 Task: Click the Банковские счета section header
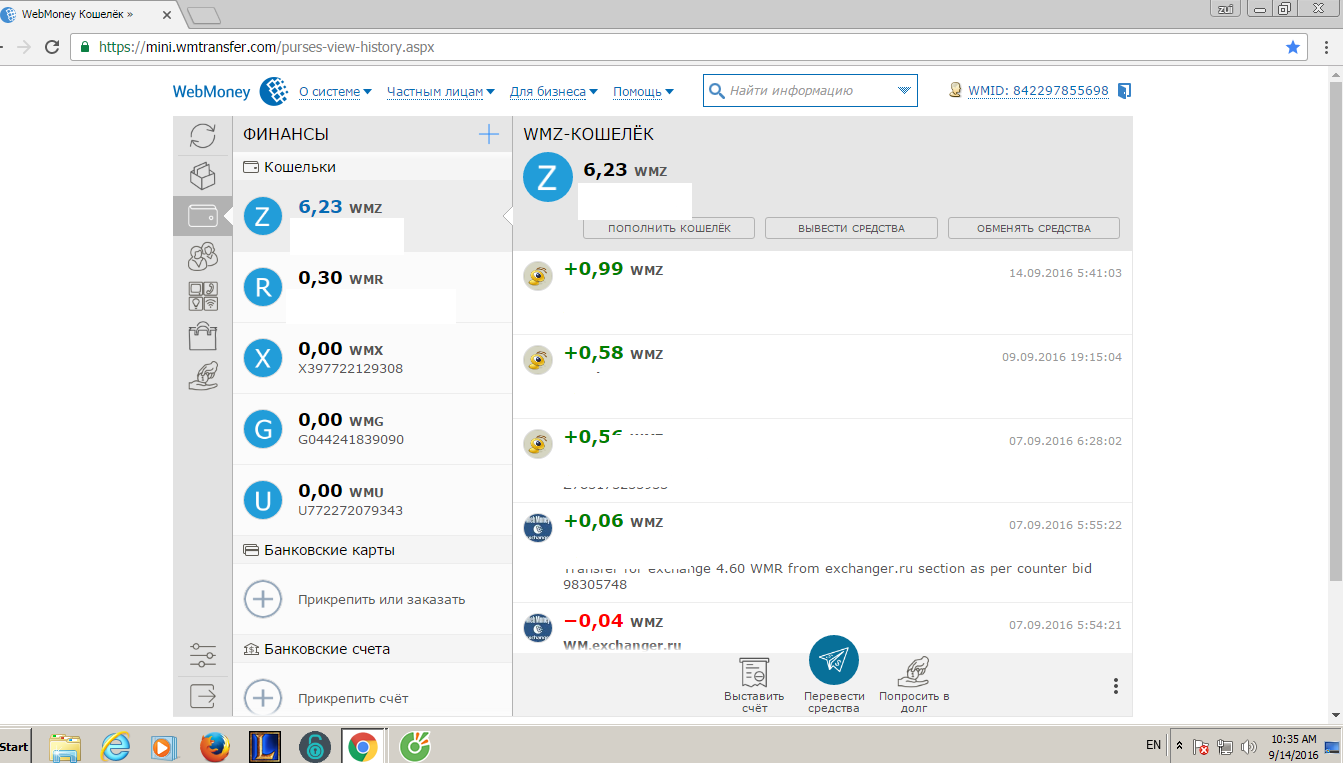pyautogui.click(x=372, y=649)
